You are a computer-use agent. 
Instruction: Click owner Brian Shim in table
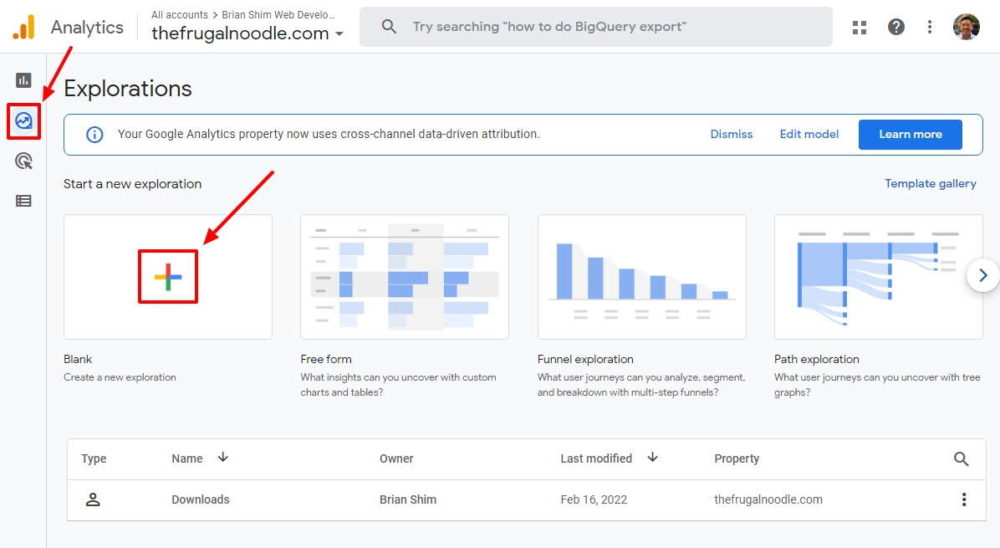pyautogui.click(x=408, y=500)
